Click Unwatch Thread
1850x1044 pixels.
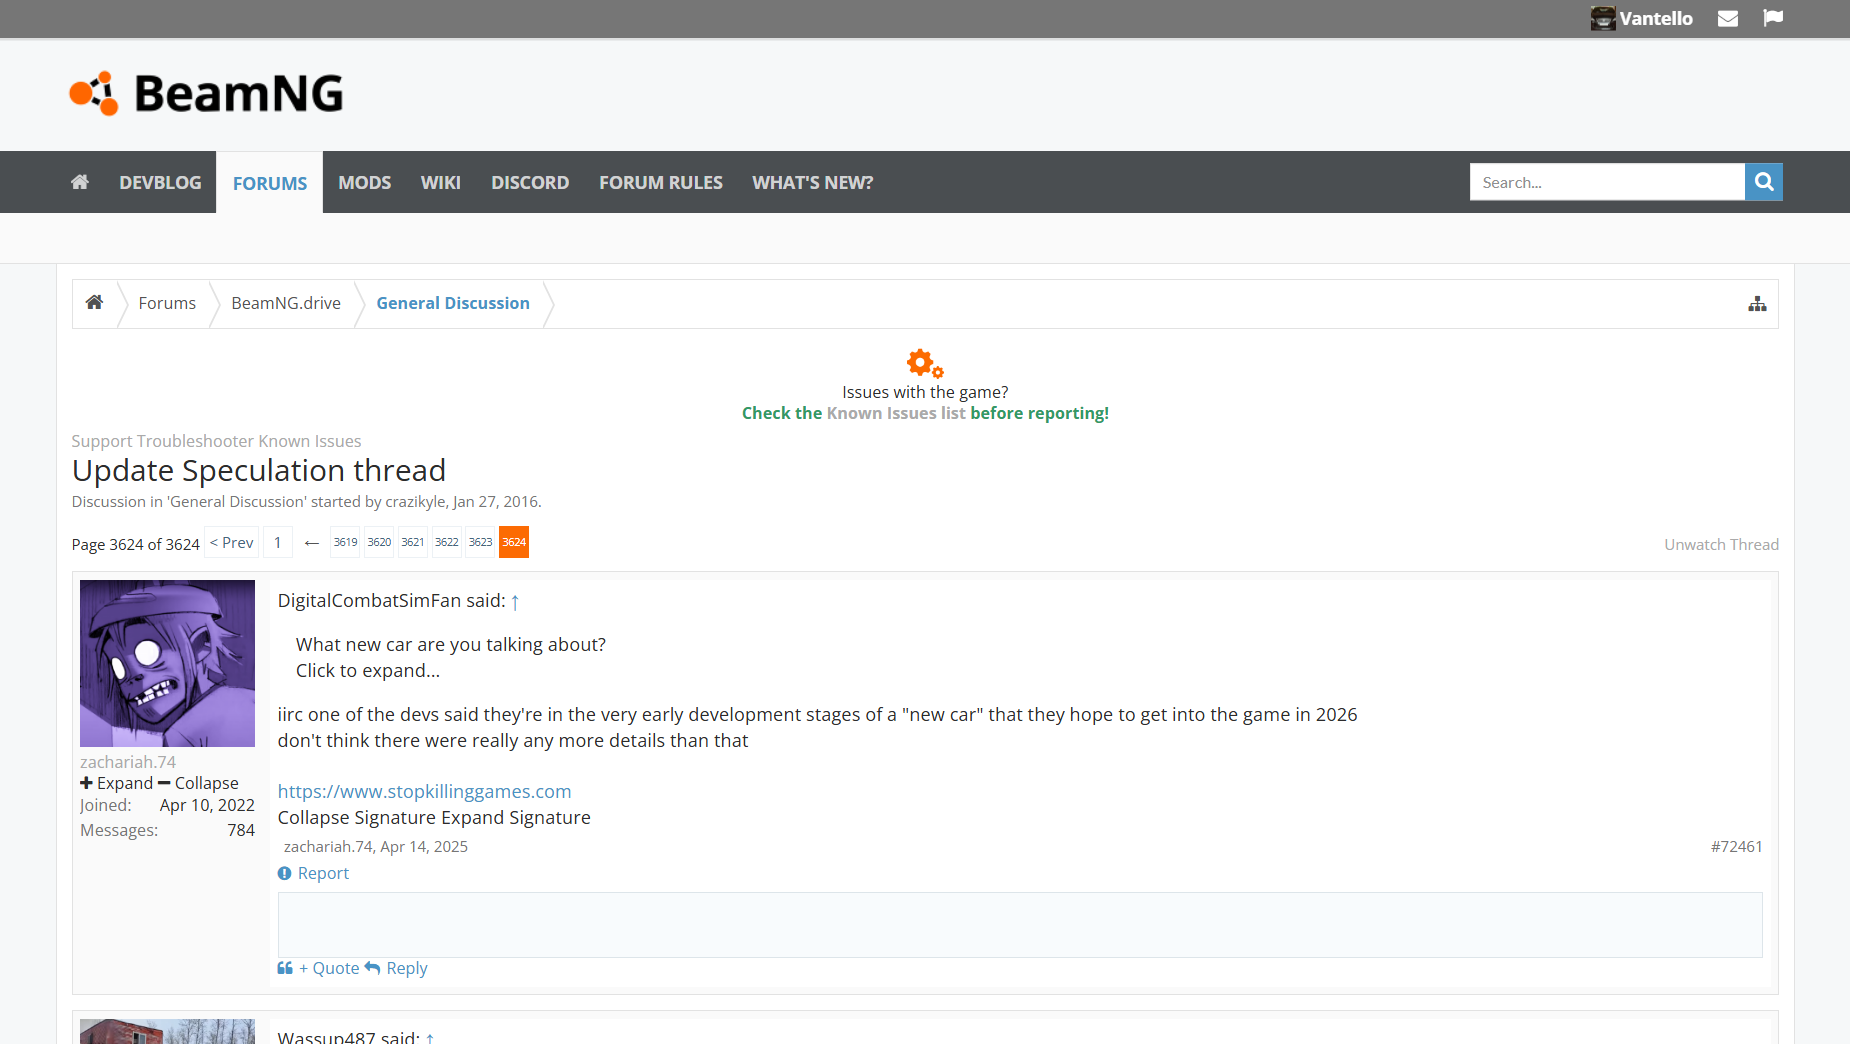tap(1721, 544)
